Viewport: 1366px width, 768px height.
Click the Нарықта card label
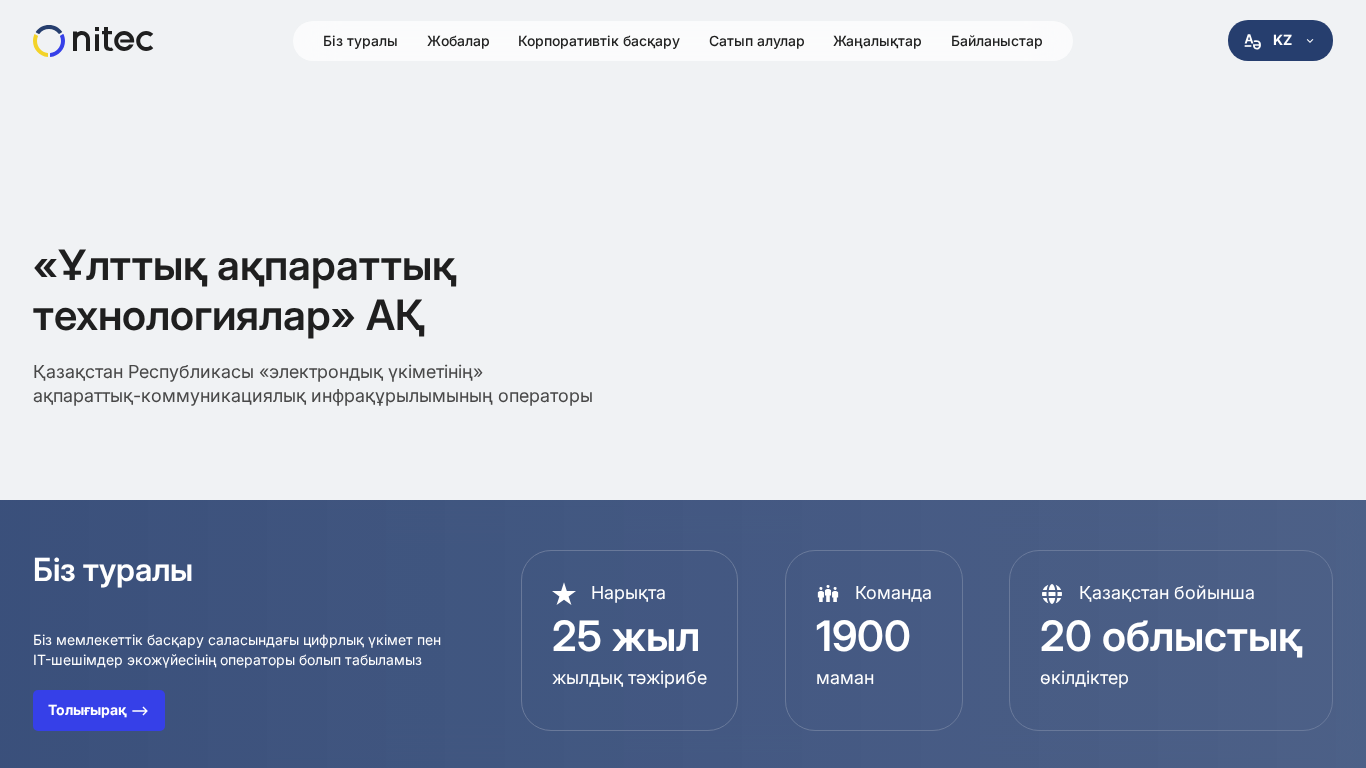point(628,593)
